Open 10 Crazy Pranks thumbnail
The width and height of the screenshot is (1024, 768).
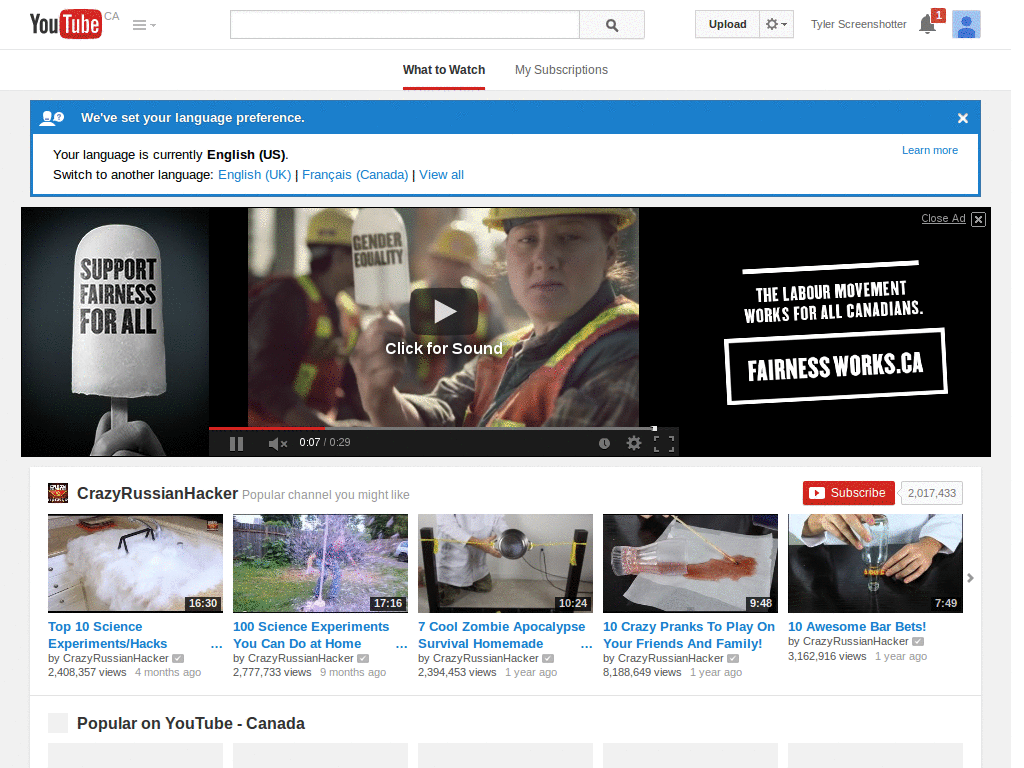[x=690, y=563]
